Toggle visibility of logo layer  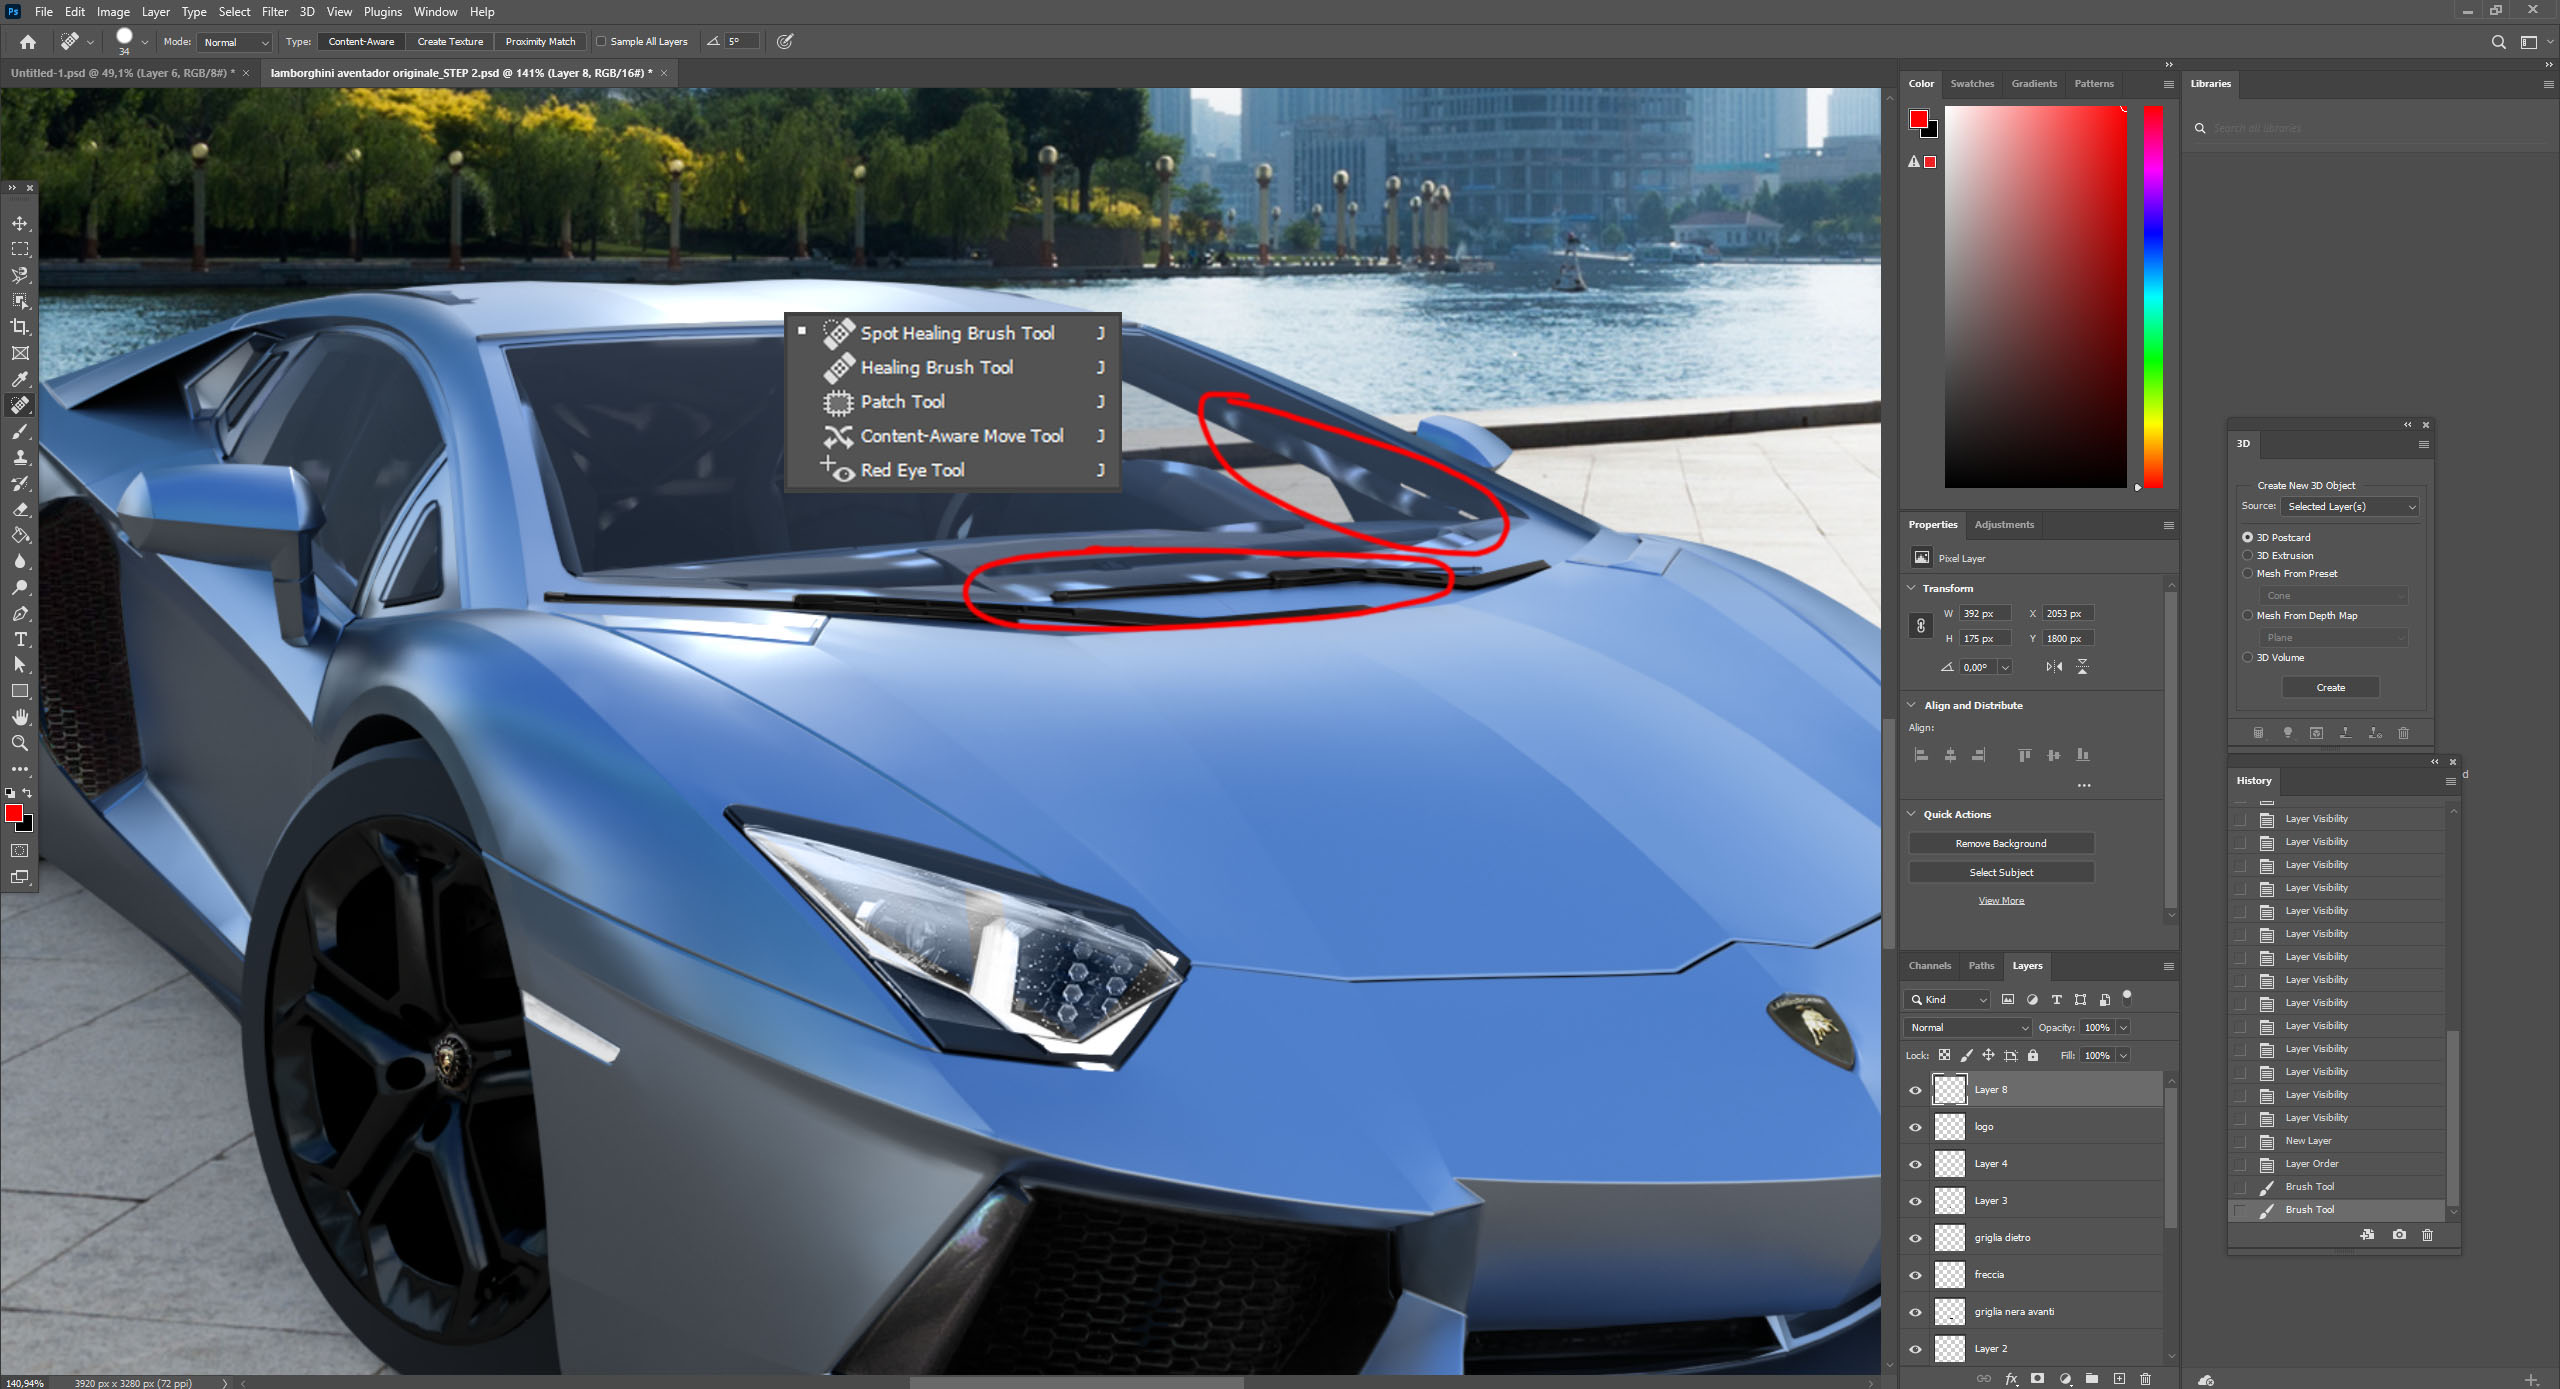coord(1914,1127)
